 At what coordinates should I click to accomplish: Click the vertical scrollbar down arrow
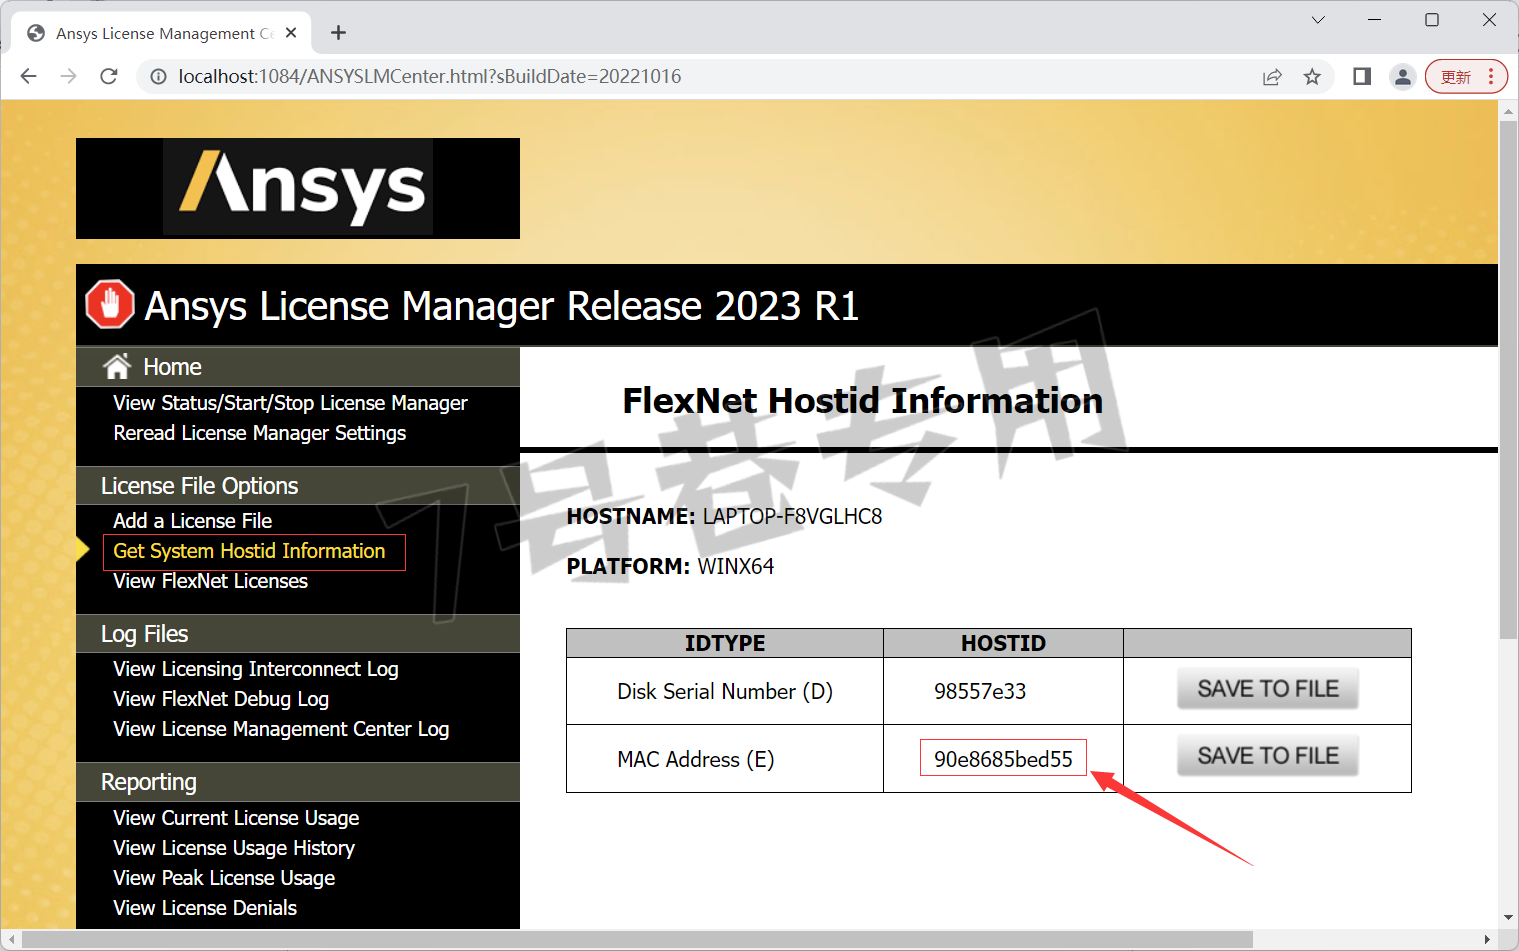click(1508, 918)
